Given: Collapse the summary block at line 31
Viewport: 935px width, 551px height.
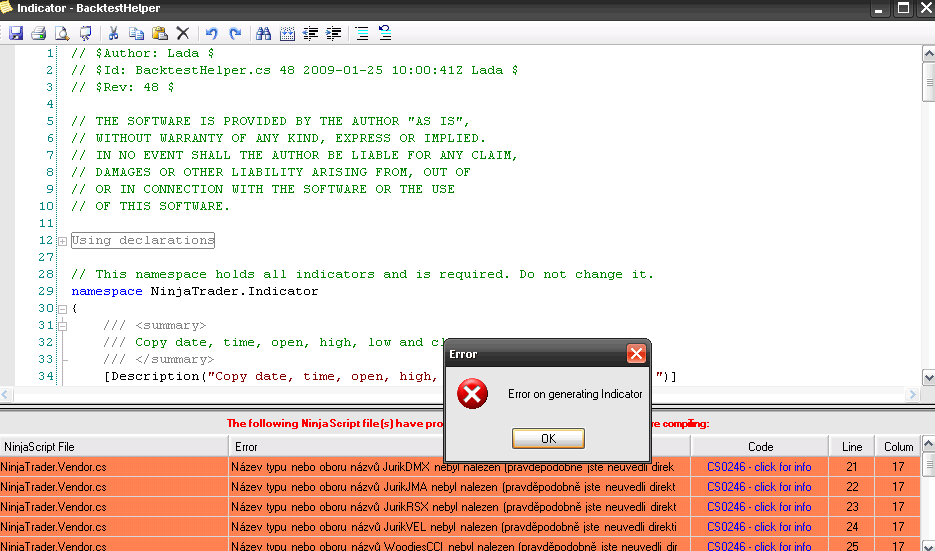Looking at the screenshot, I should [x=63, y=326].
